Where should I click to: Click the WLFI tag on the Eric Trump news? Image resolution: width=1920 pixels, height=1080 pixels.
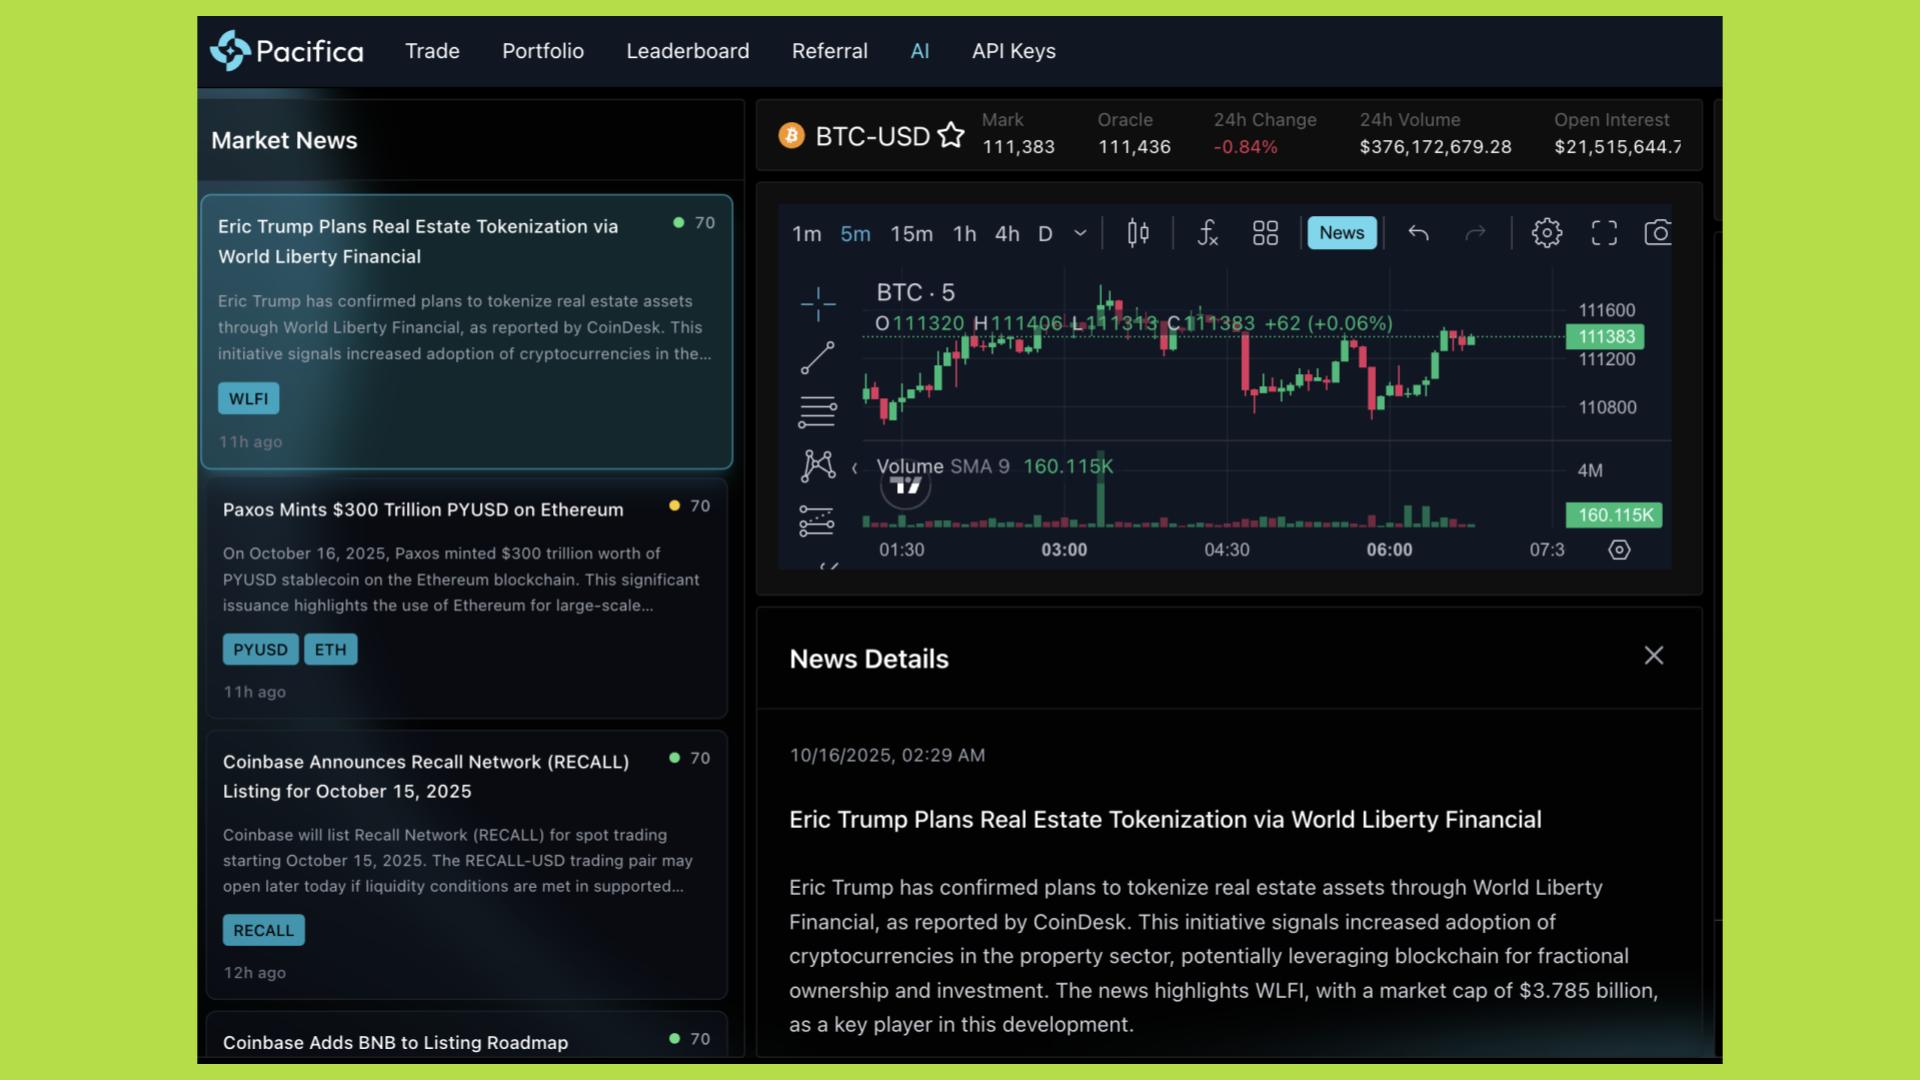pos(248,399)
